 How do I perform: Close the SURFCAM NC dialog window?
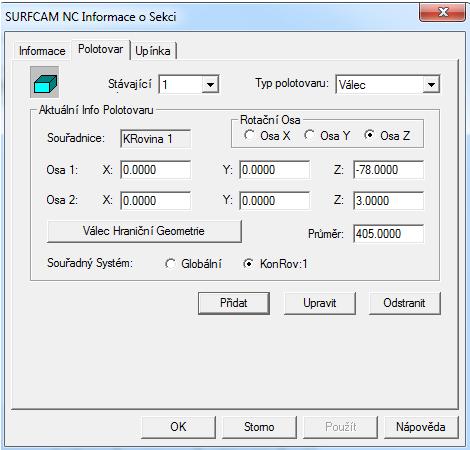click(442, 12)
